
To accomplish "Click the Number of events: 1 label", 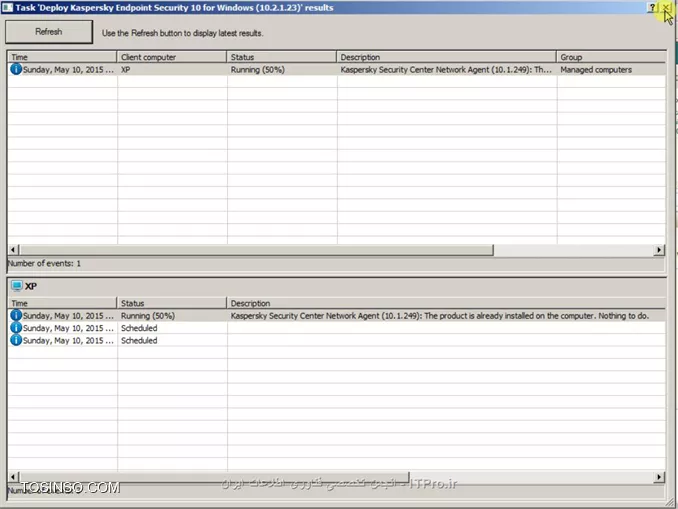I will click(x=45, y=263).
